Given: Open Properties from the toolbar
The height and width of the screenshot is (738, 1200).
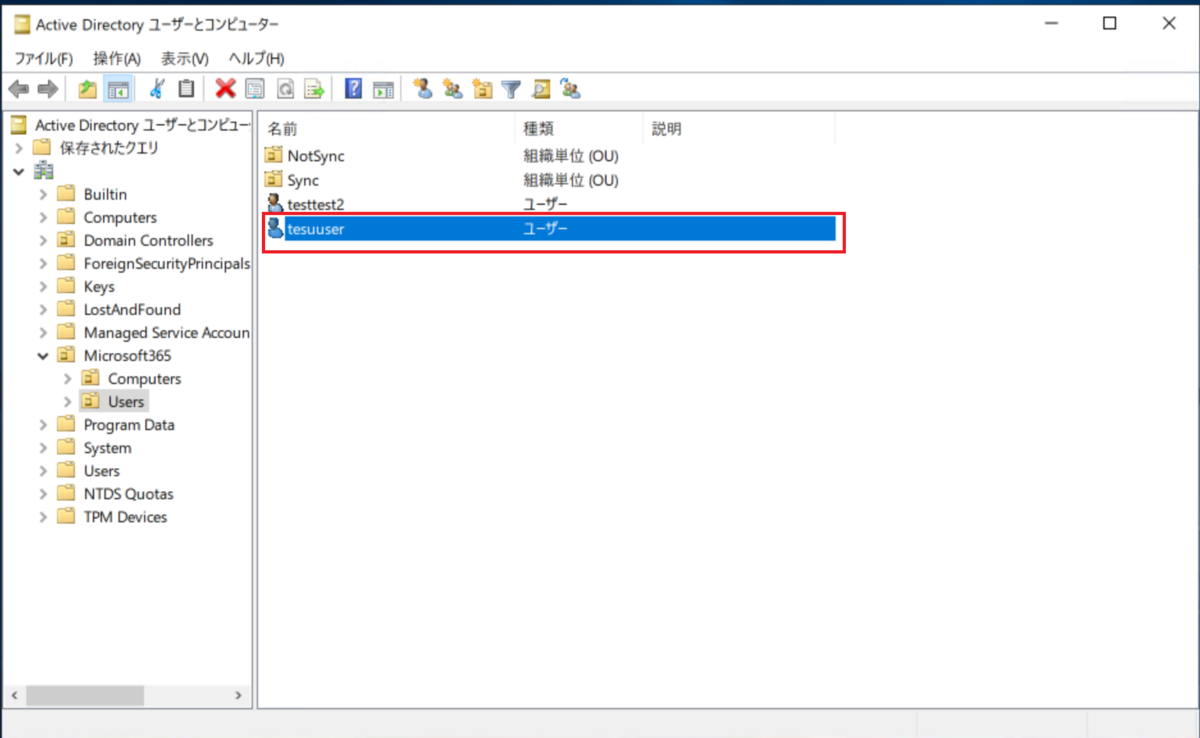Looking at the screenshot, I should [x=254, y=89].
